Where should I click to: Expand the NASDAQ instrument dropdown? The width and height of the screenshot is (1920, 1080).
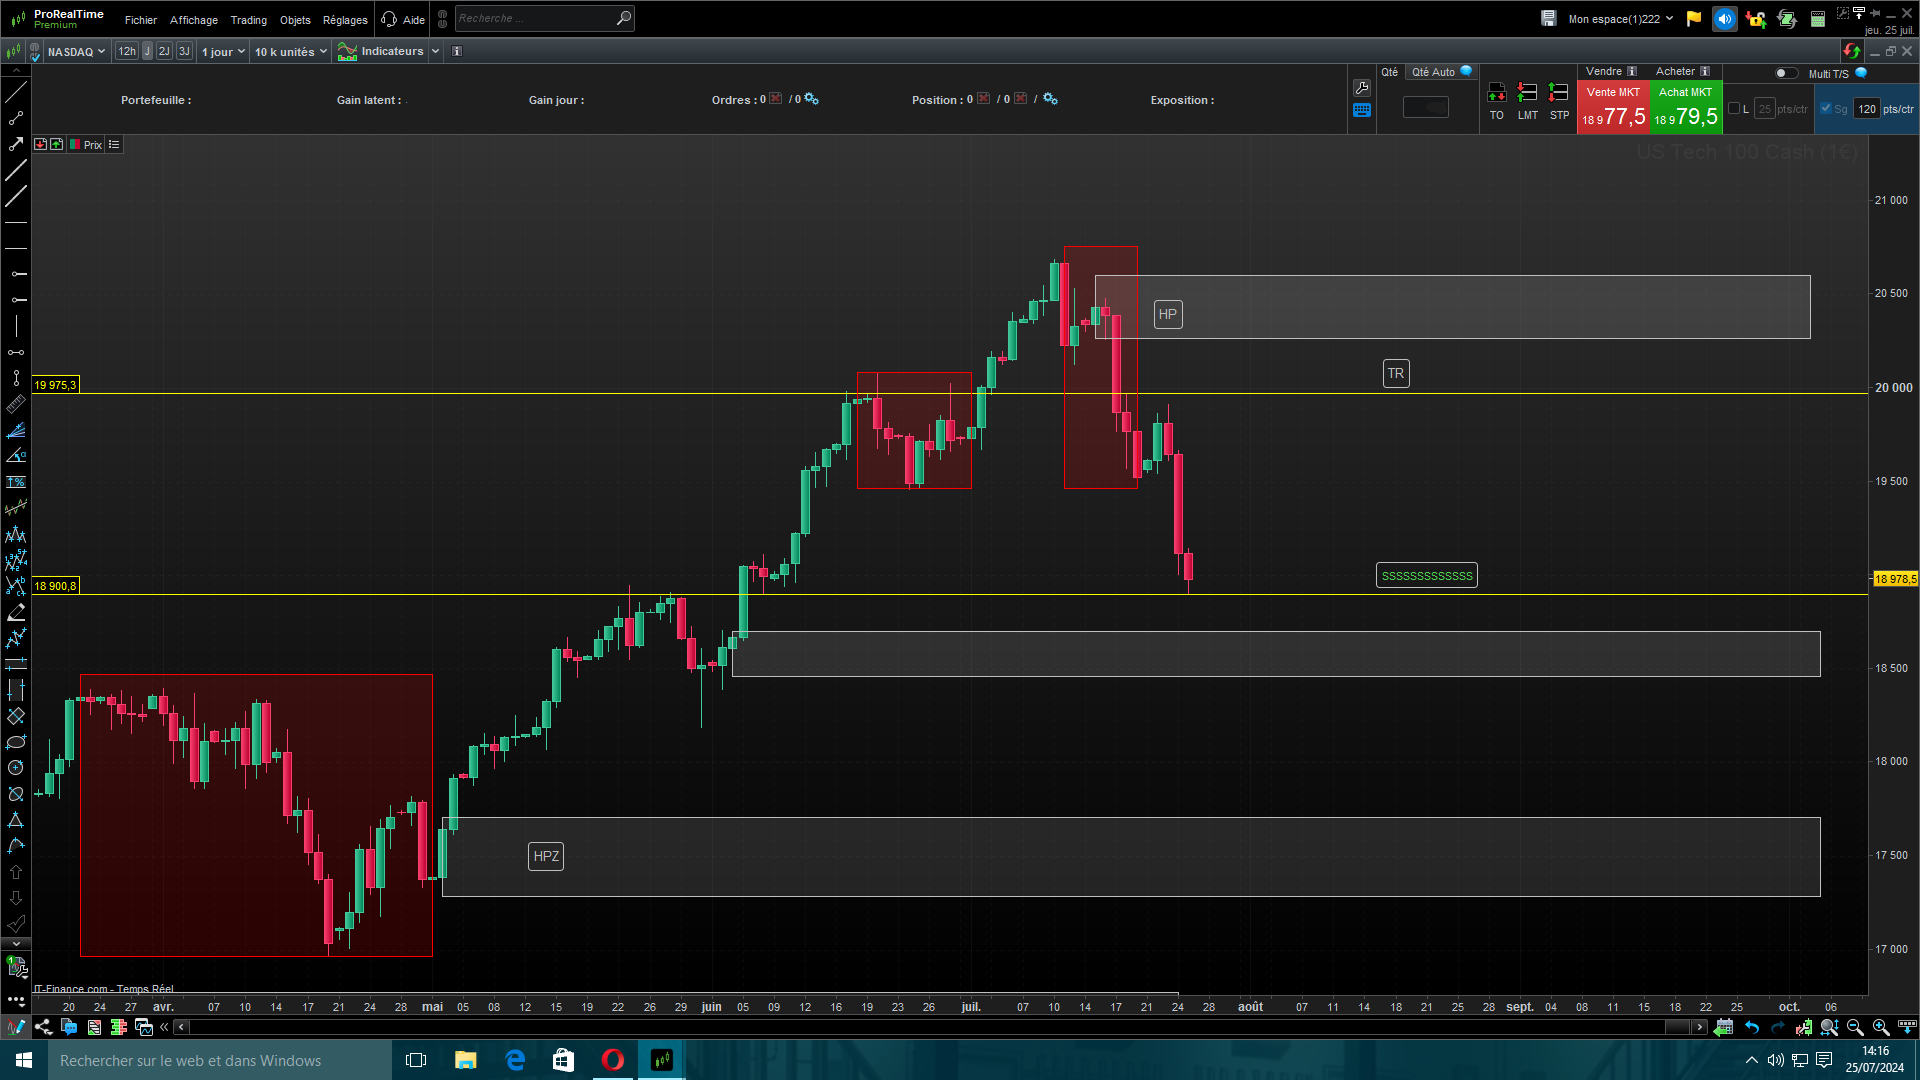click(76, 51)
